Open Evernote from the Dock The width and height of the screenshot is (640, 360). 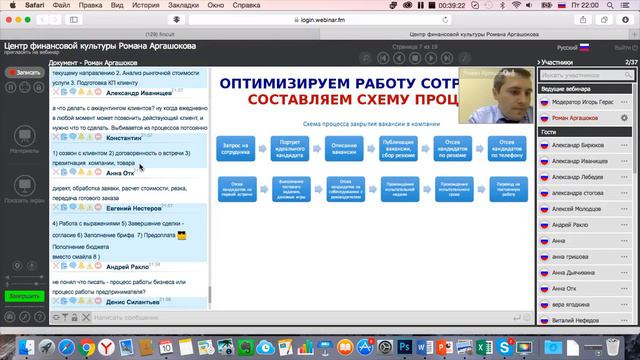pos(245,347)
